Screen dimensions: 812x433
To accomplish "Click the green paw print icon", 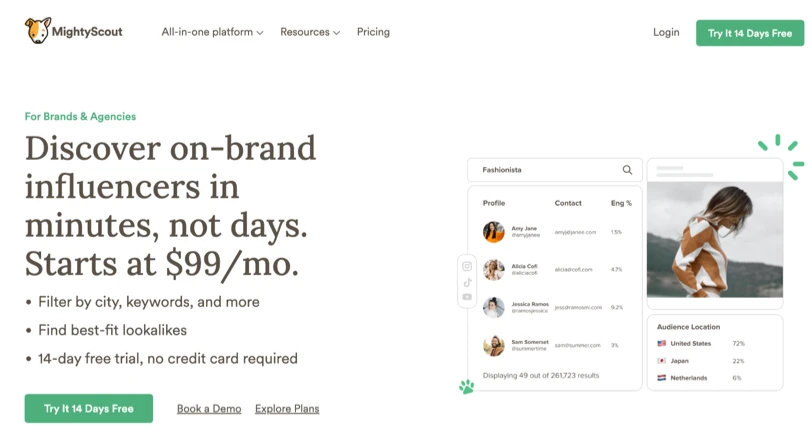I will pyautogui.click(x=466, y=385).
